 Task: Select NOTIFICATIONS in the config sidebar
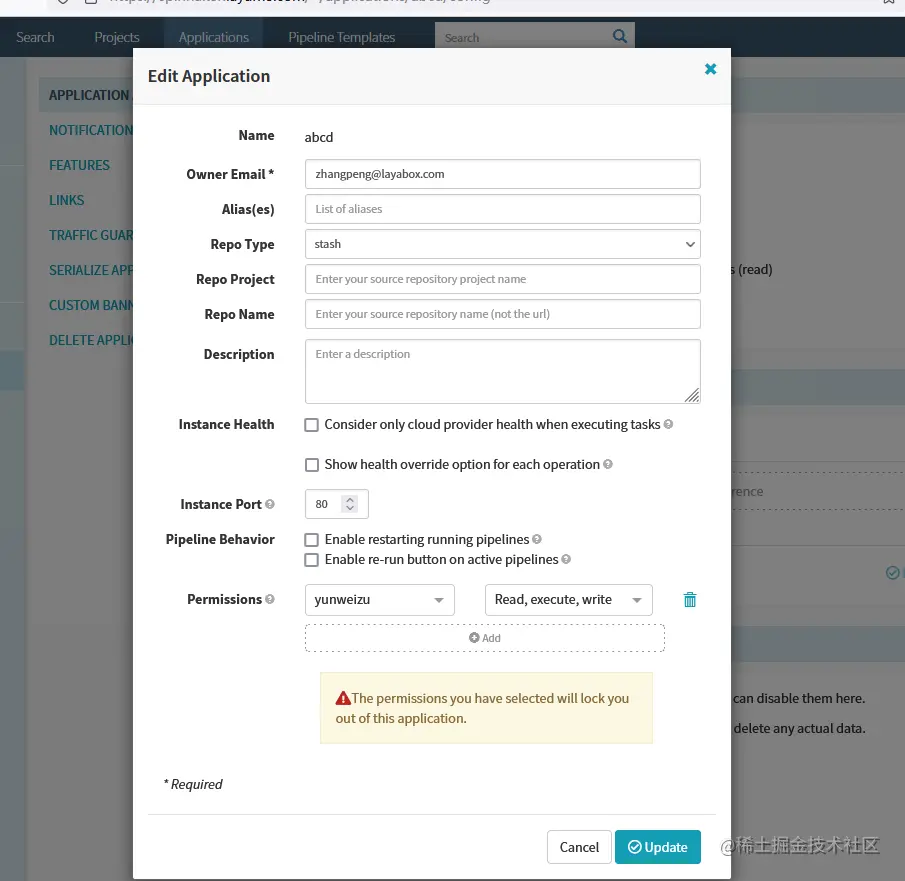click(x=91, y=130)
